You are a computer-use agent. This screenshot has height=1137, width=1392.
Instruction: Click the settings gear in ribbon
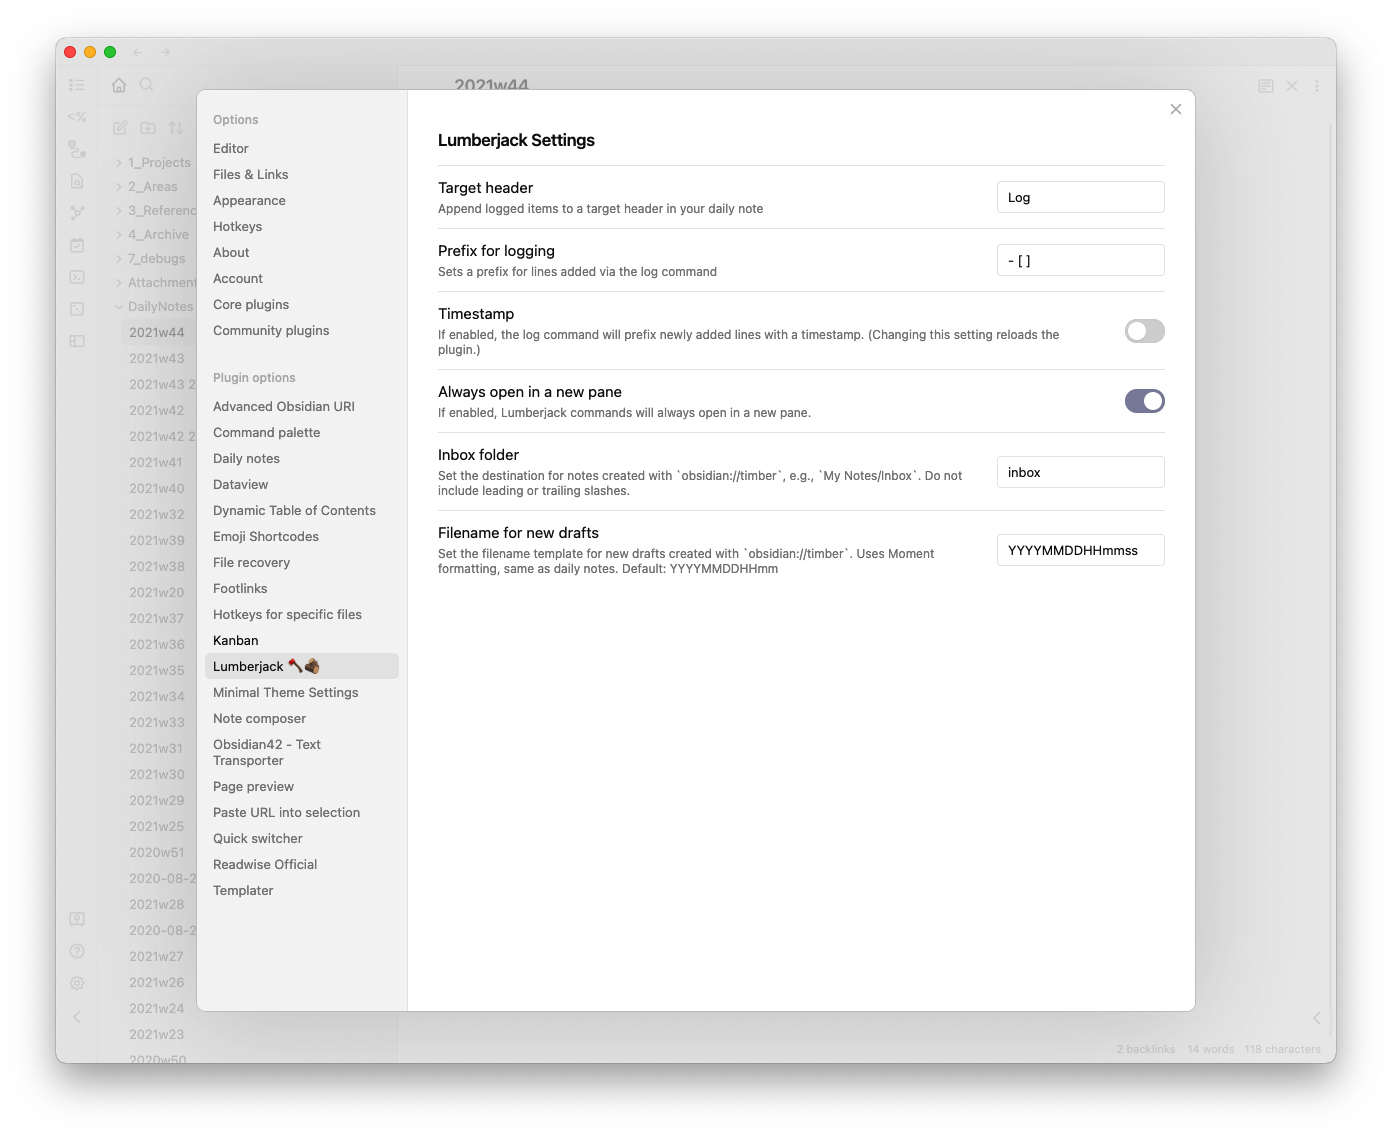click(77, 983)
